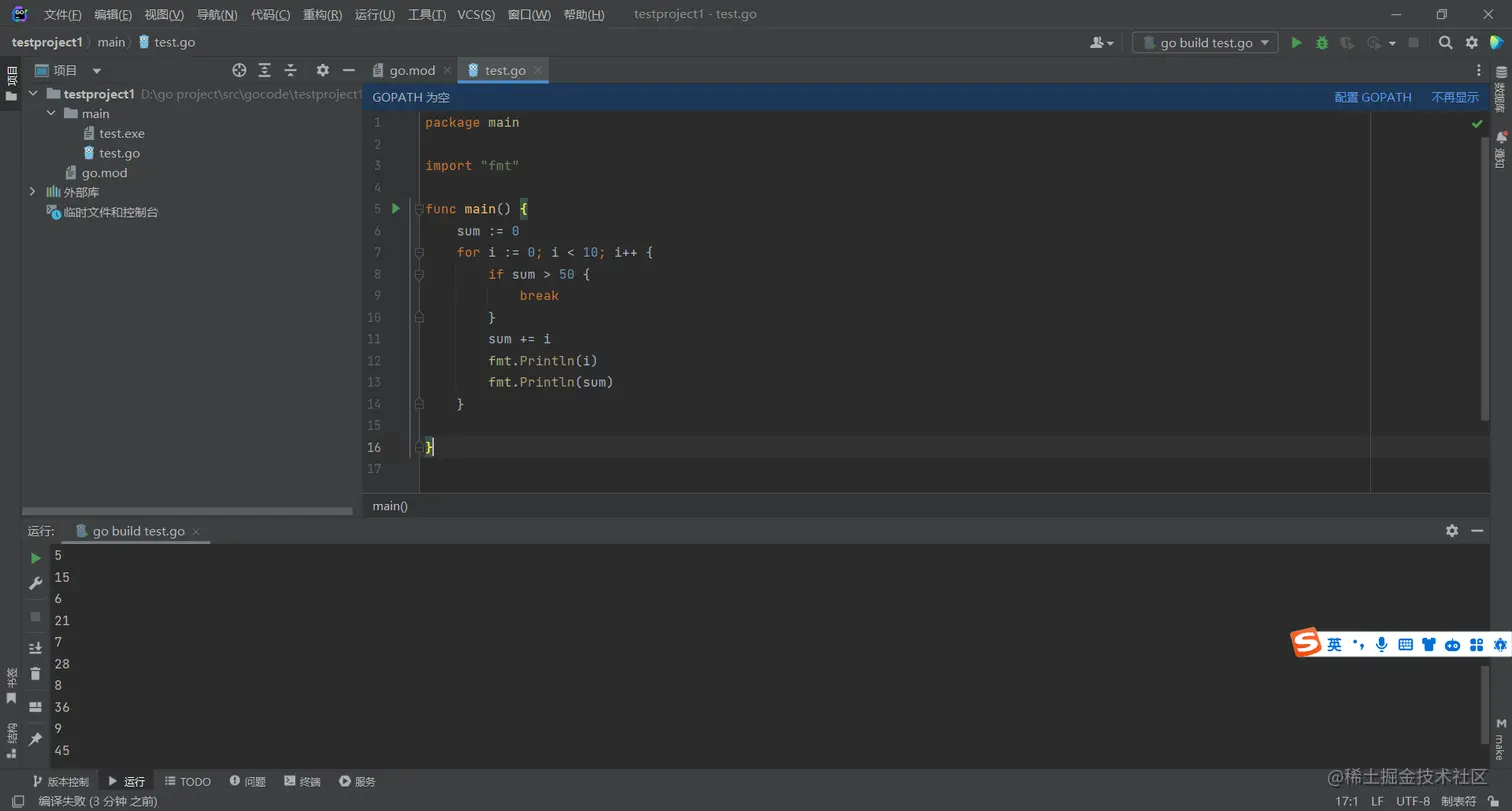Run the go build test.go configuration
Screen dimensions: 1512x811
pos(1297,43)
